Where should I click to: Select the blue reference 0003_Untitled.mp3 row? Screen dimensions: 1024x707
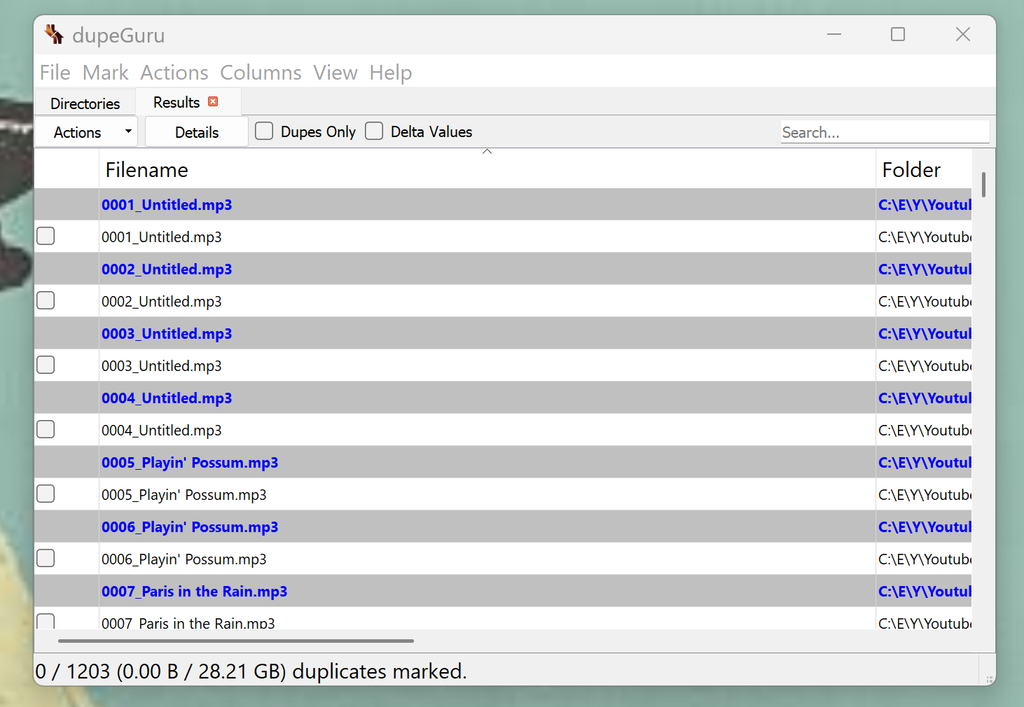[503, 334]
